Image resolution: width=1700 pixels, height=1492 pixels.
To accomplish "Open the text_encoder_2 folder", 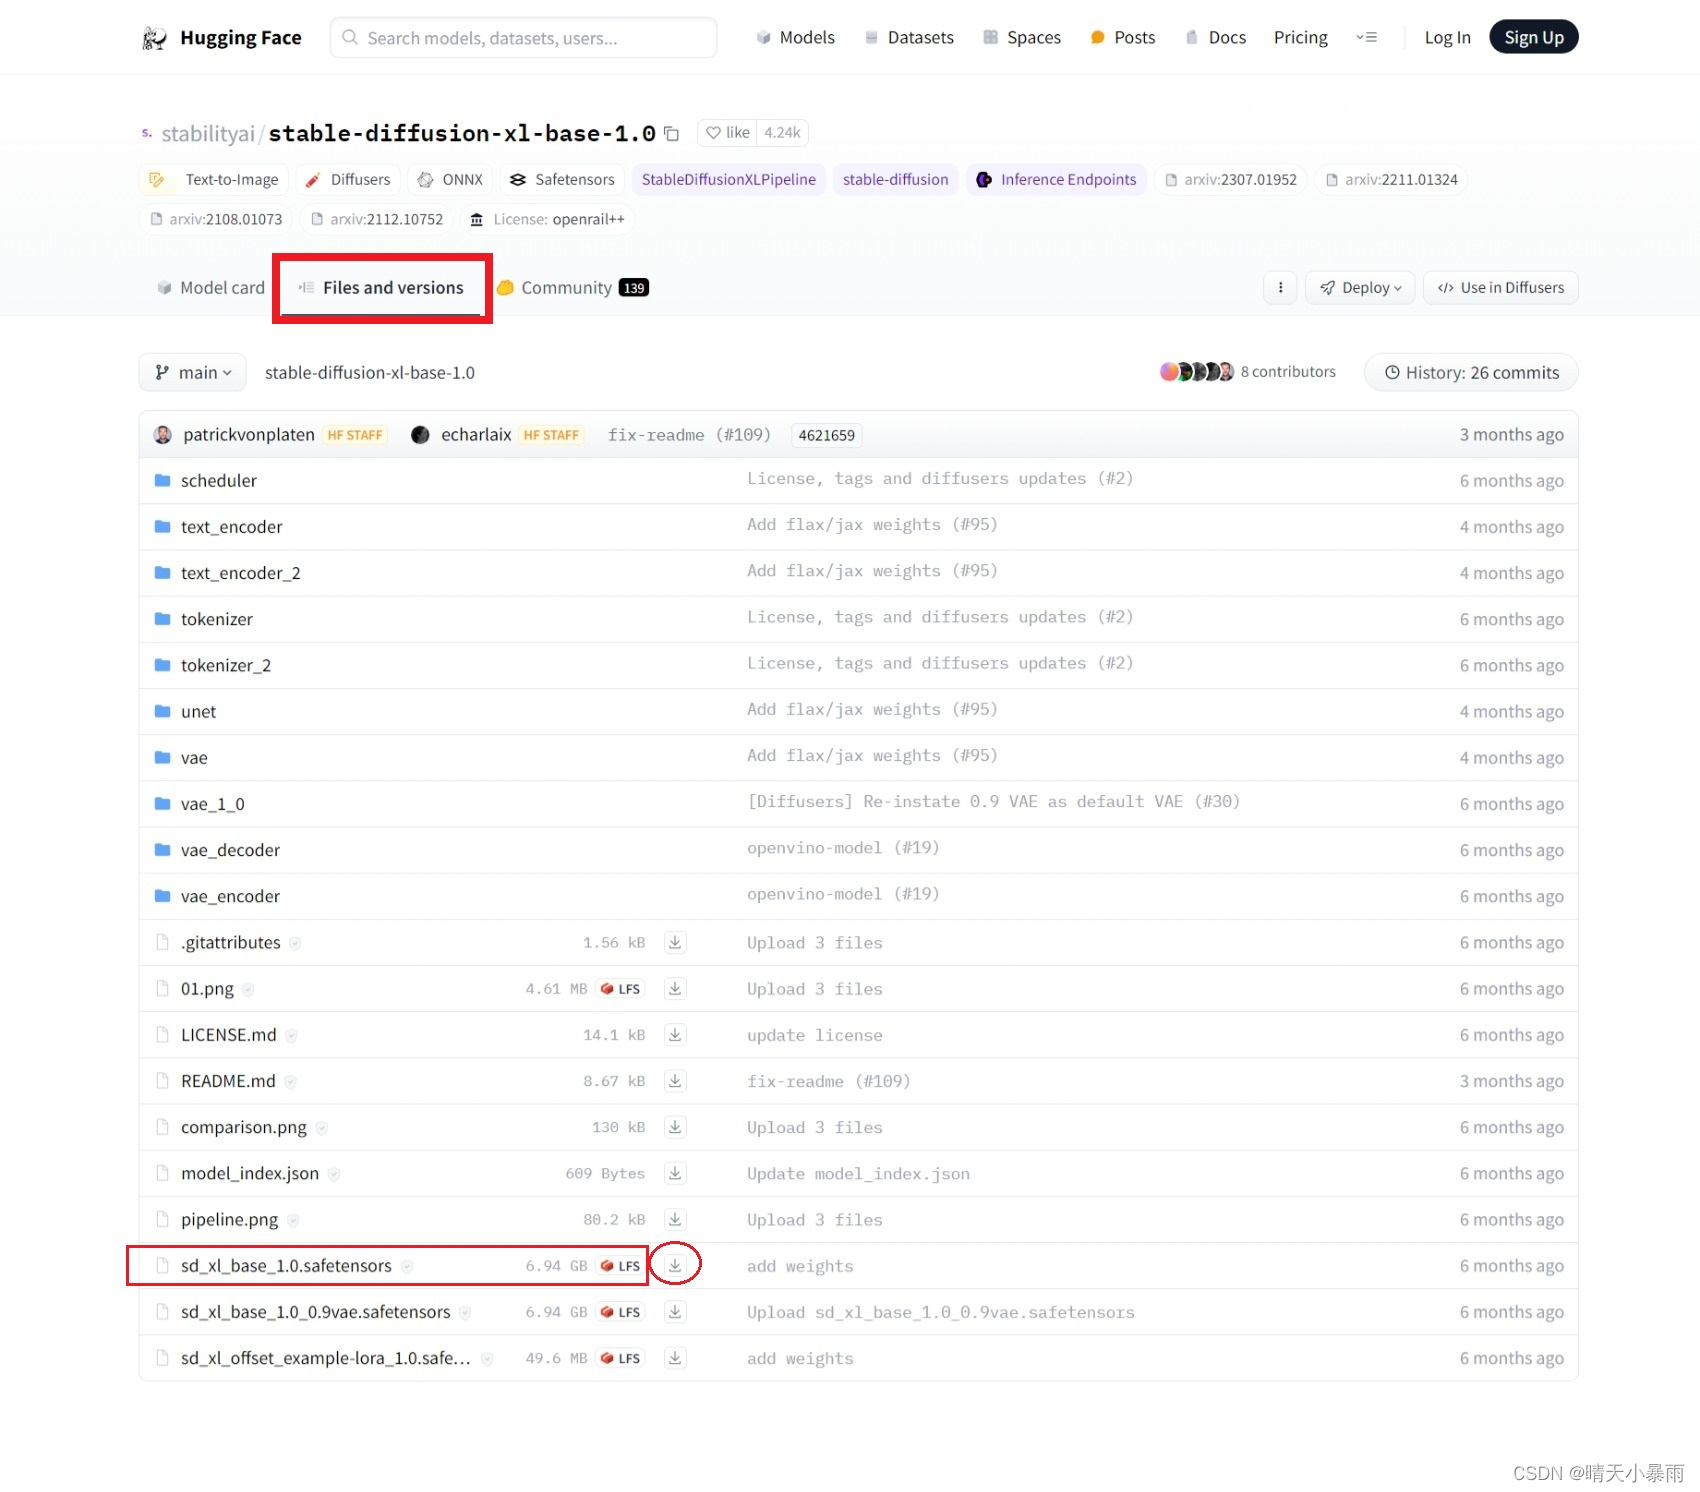I will coord(240,573).
